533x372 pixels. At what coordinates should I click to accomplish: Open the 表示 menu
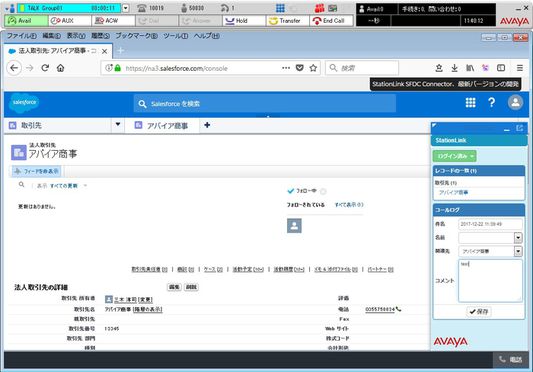pos(76,35)
